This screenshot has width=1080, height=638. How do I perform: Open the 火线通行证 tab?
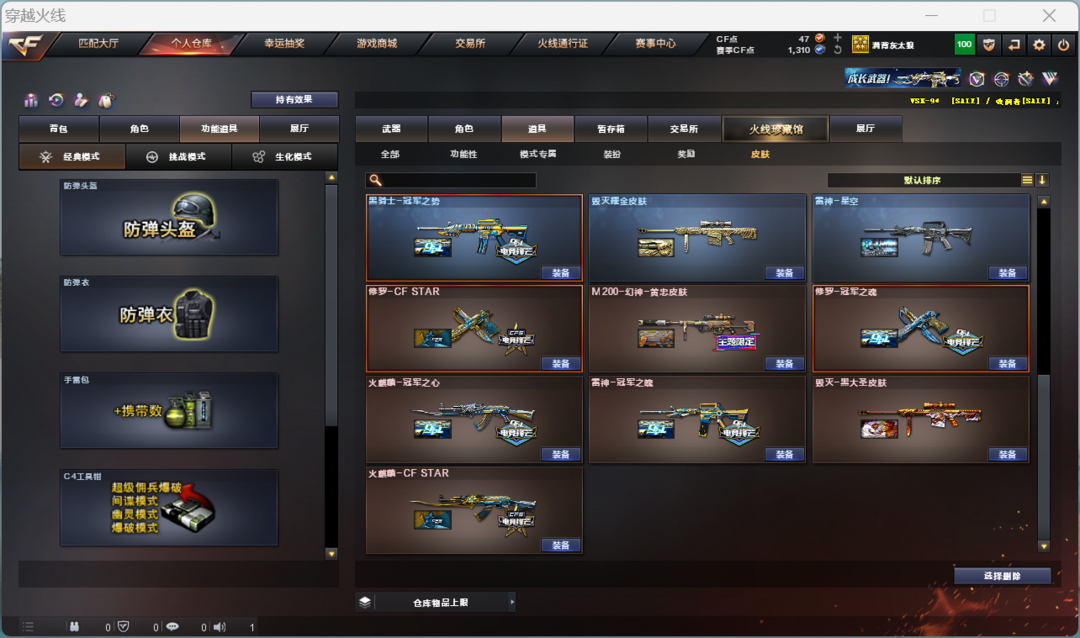pyautogui.click(x=563, y=43)
